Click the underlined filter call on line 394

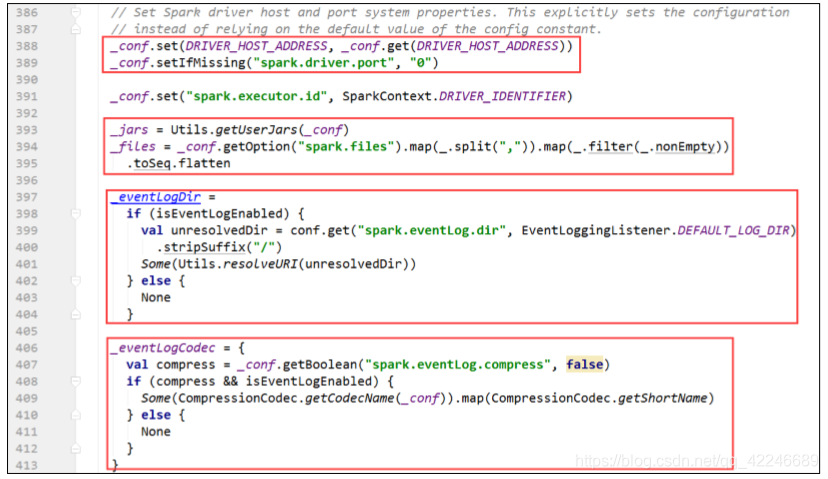click(x=610, y=147)
